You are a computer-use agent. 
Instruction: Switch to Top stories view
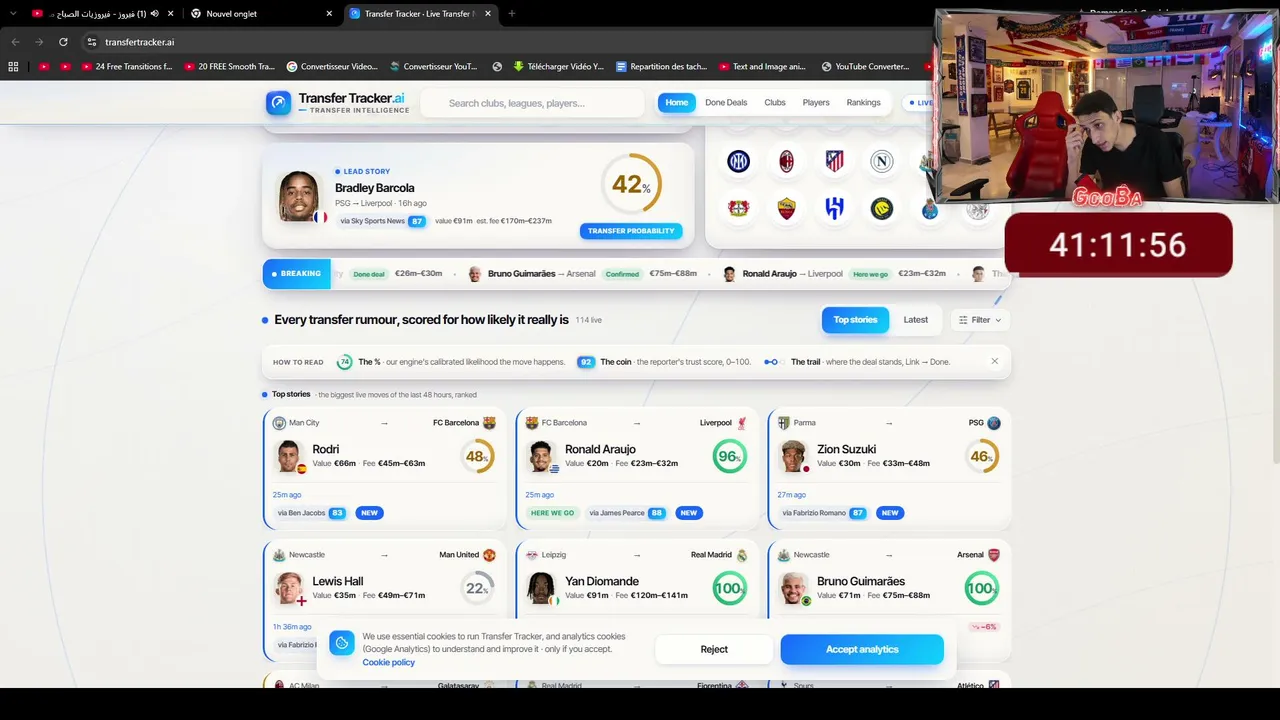click(855, 320)
